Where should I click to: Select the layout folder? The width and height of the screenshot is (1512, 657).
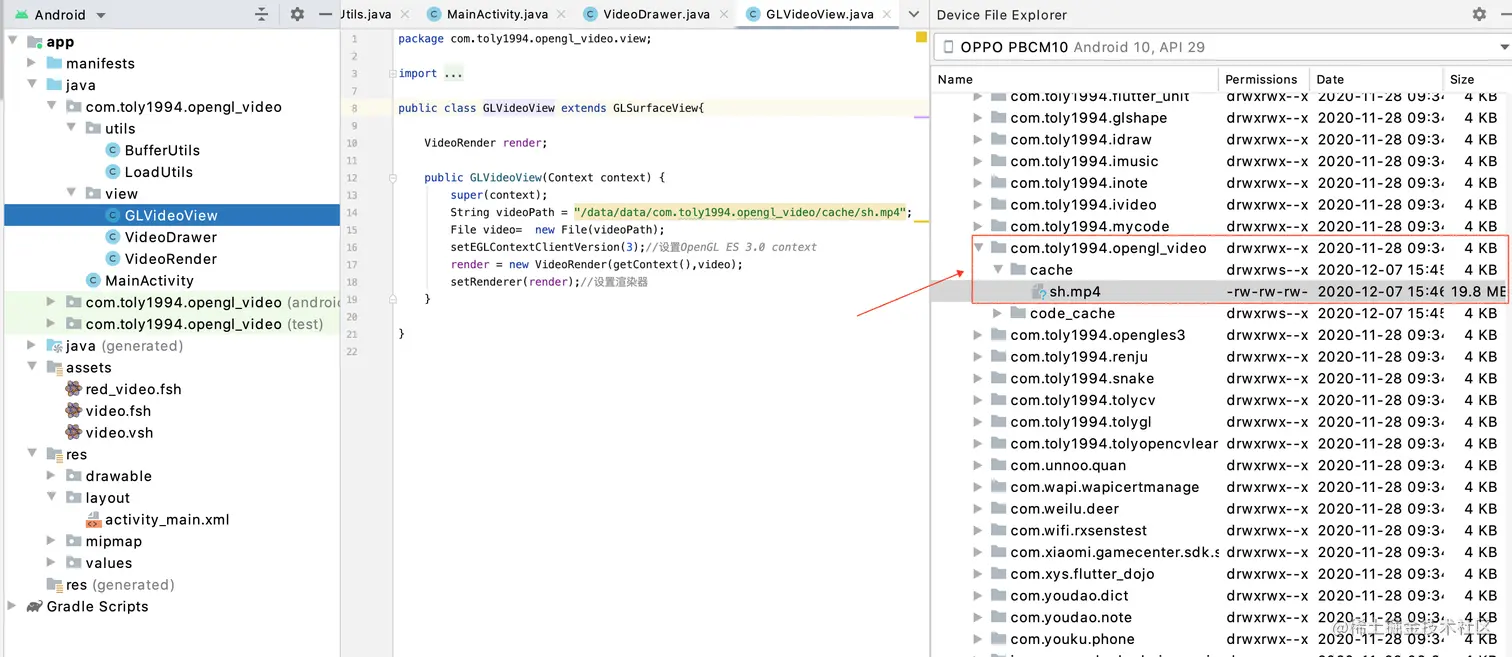click(108, 498)
